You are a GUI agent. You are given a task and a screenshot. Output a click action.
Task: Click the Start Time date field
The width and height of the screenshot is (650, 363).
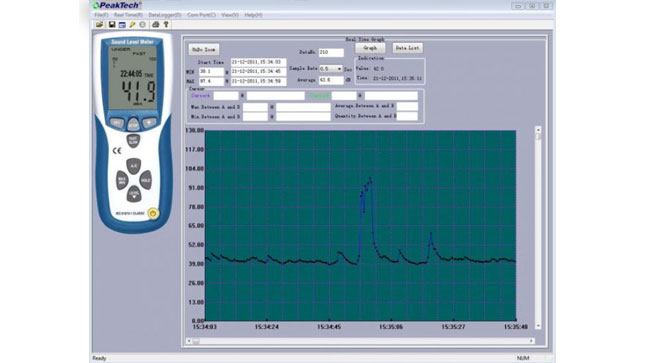pyautogui.click(x=258, y=62)
